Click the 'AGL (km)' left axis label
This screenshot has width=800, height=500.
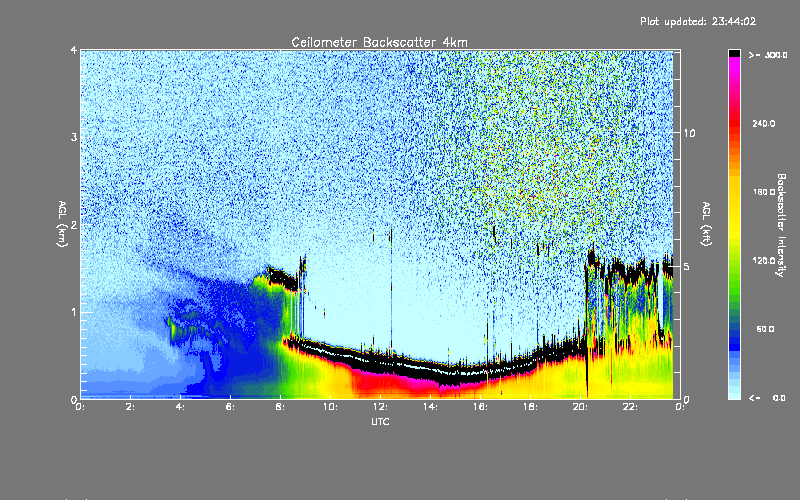pyautogui.click(x=63, y=224)
